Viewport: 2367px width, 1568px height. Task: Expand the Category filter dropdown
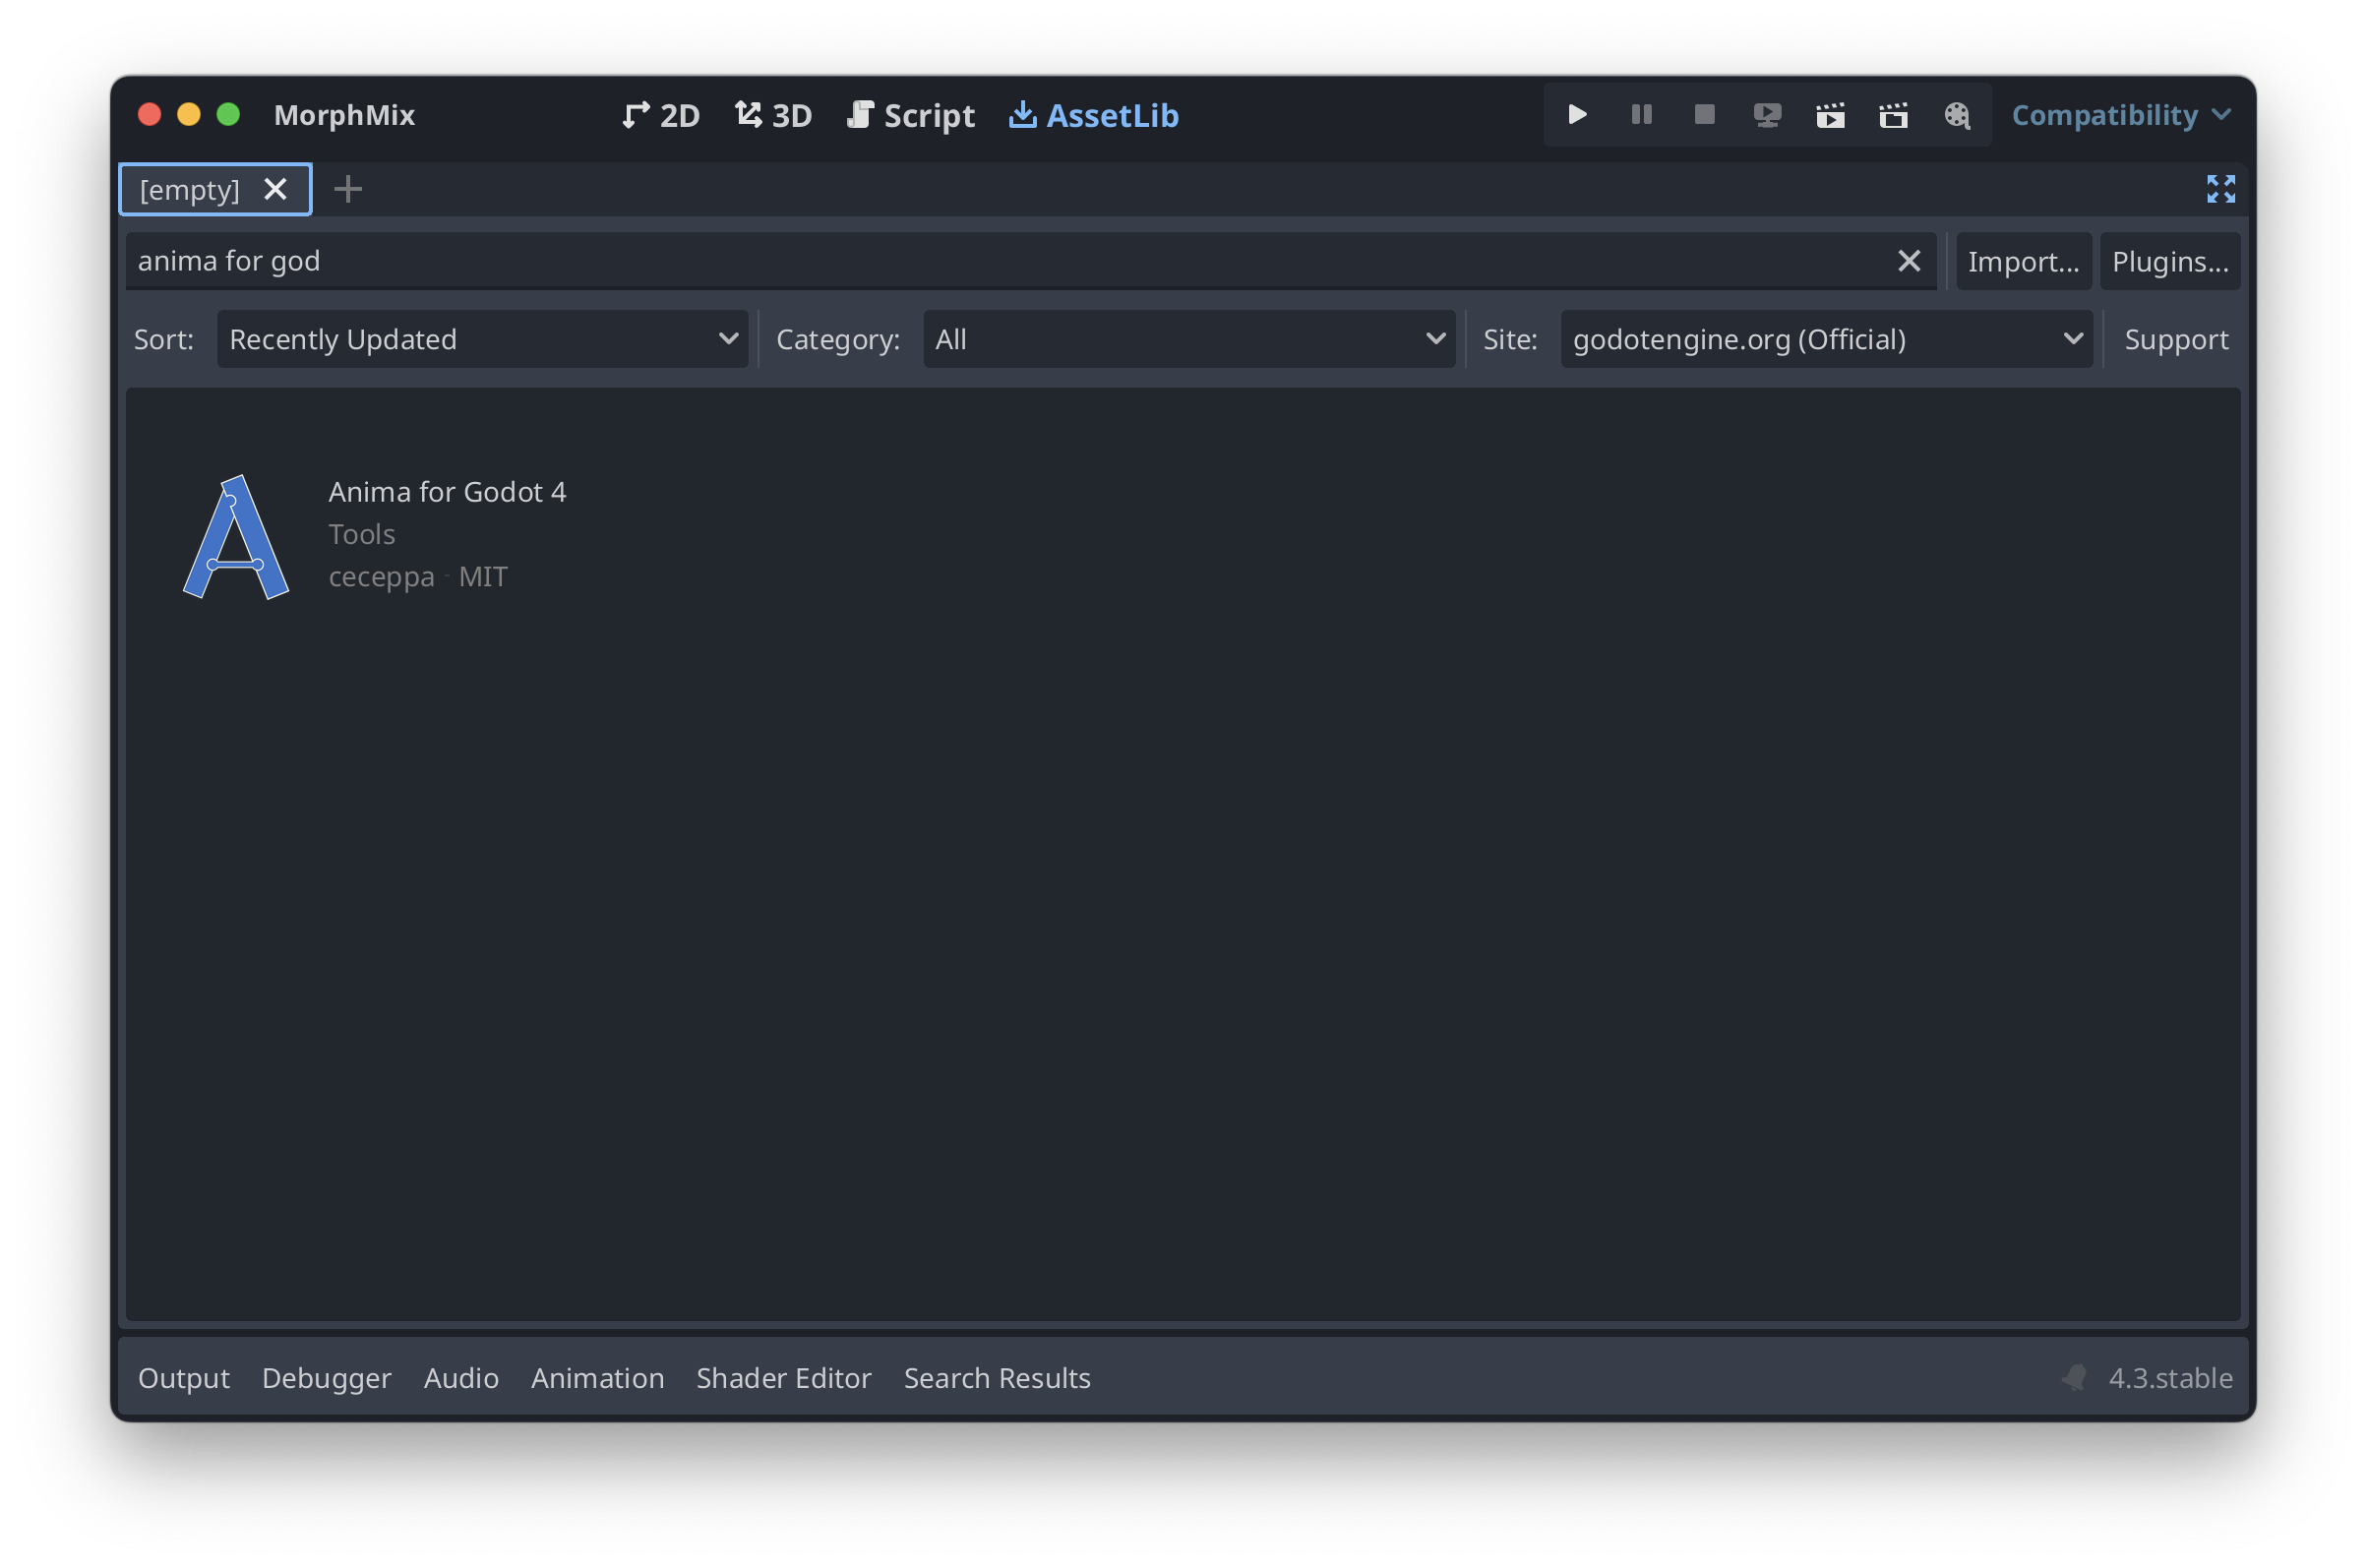point(1187,337)
